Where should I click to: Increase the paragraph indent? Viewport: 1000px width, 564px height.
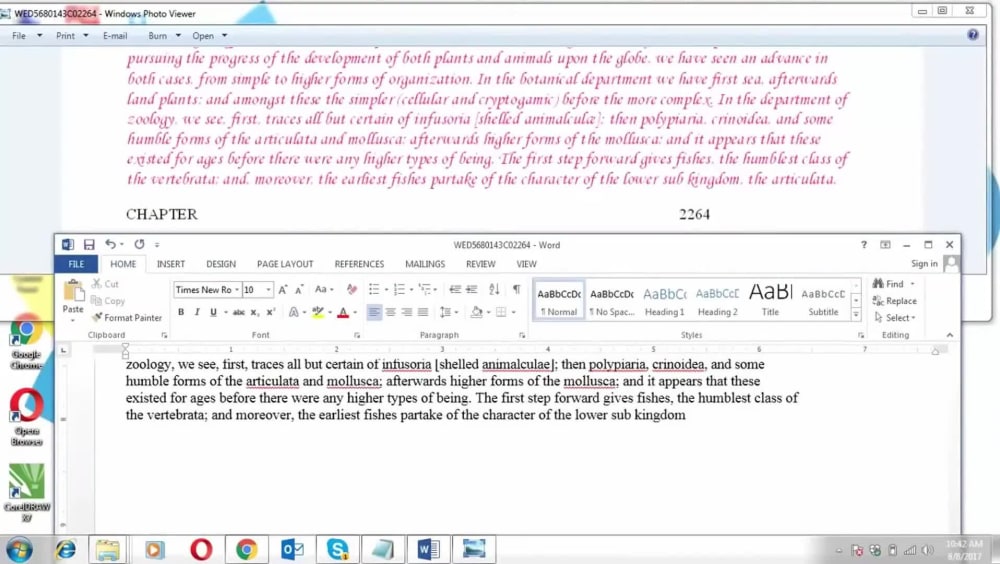coord(472,290)
